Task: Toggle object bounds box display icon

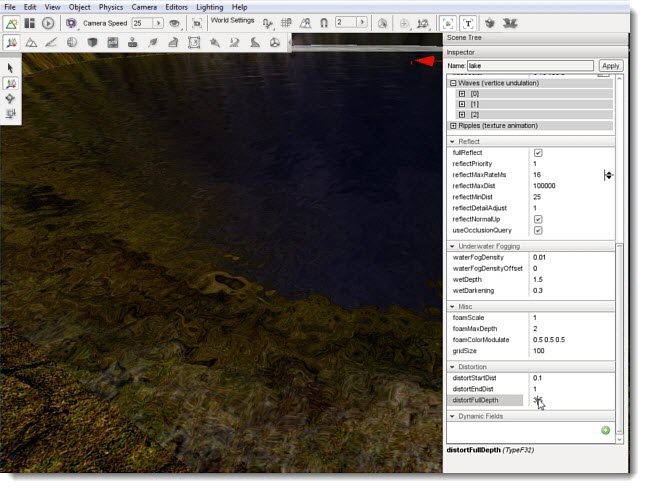Action: [448, 23]
